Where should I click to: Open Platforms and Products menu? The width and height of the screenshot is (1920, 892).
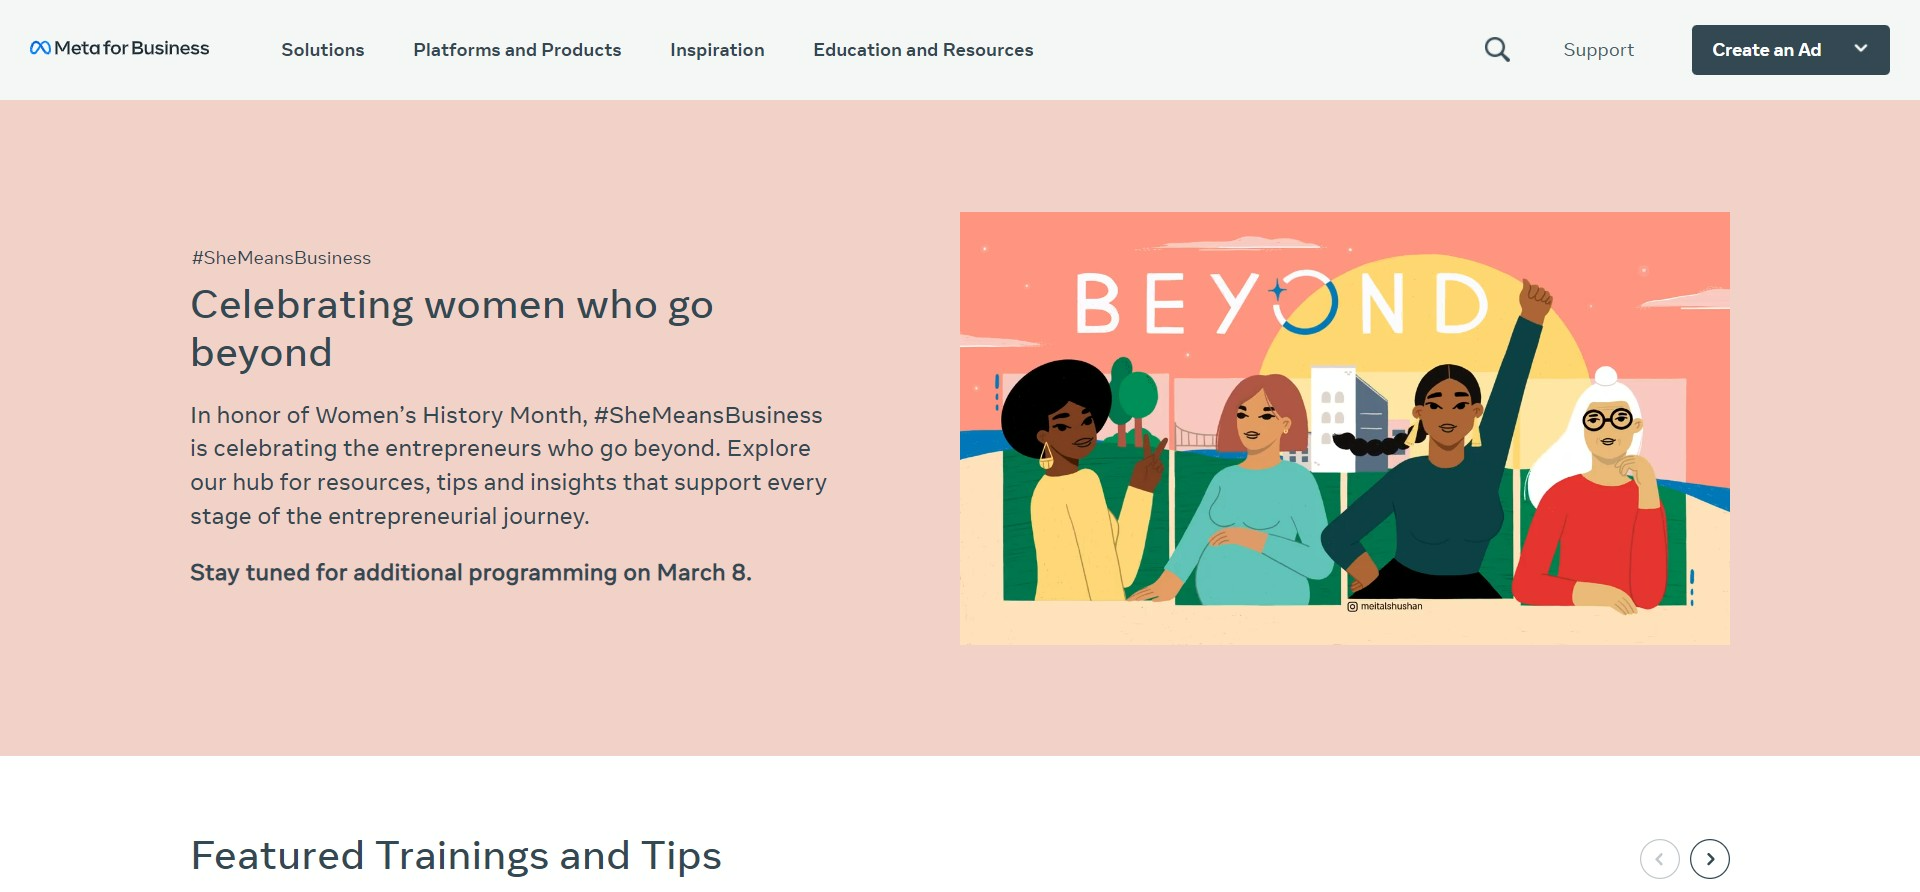point(517,50)
